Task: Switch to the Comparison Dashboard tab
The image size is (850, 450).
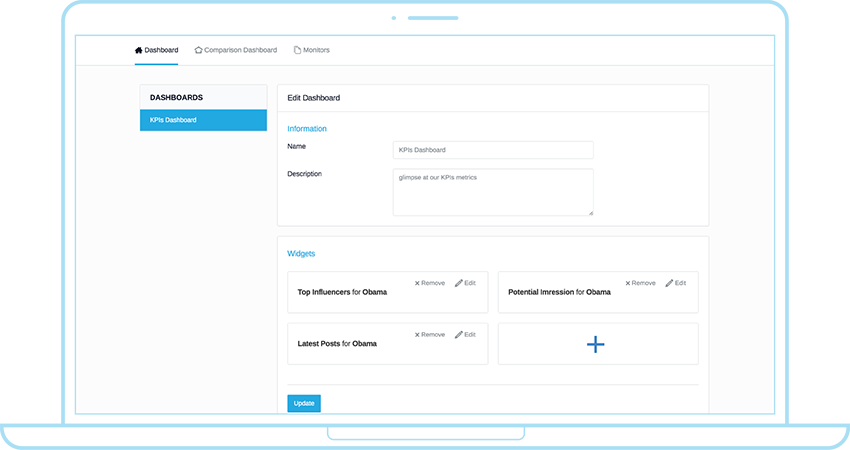Action: (x=236, y=50)
